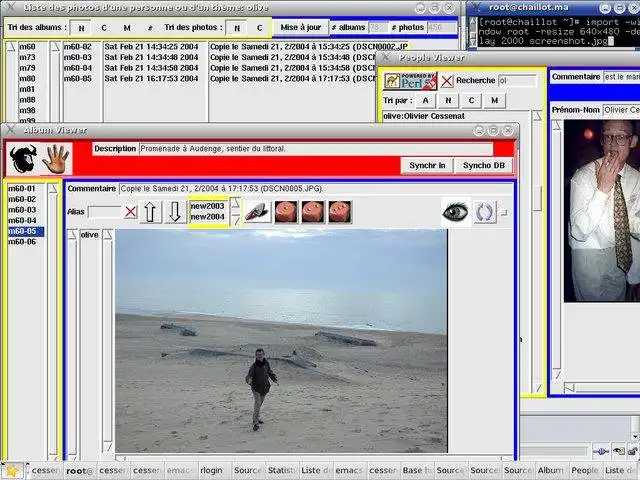Click the red X beside Recherche in People Viewer
640x480 pixels.
click(x=447, y=81)
